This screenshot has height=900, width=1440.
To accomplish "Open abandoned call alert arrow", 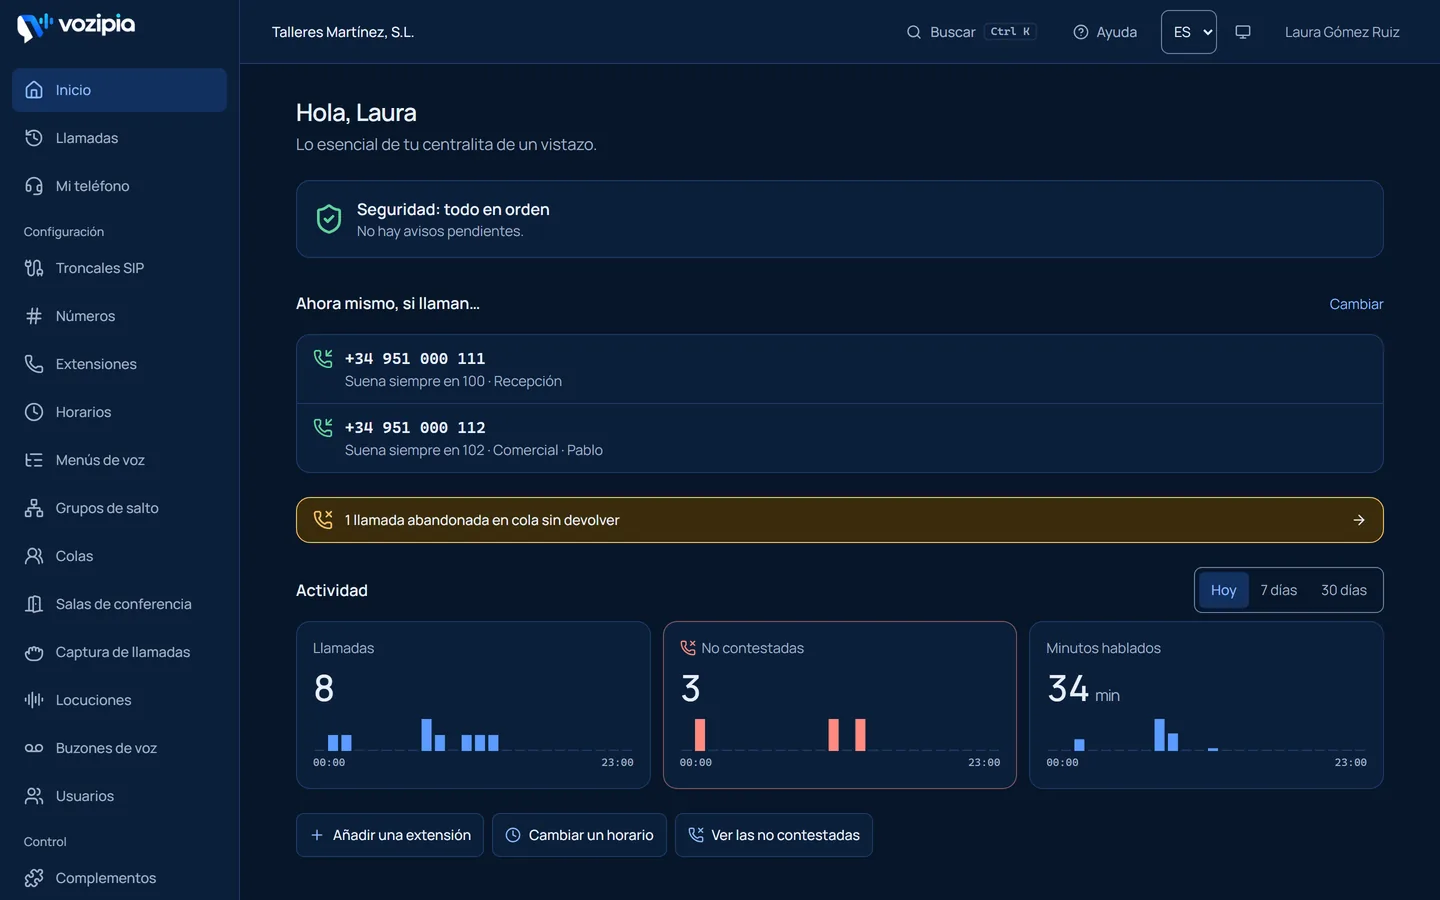I will (x=1359, y=520).
